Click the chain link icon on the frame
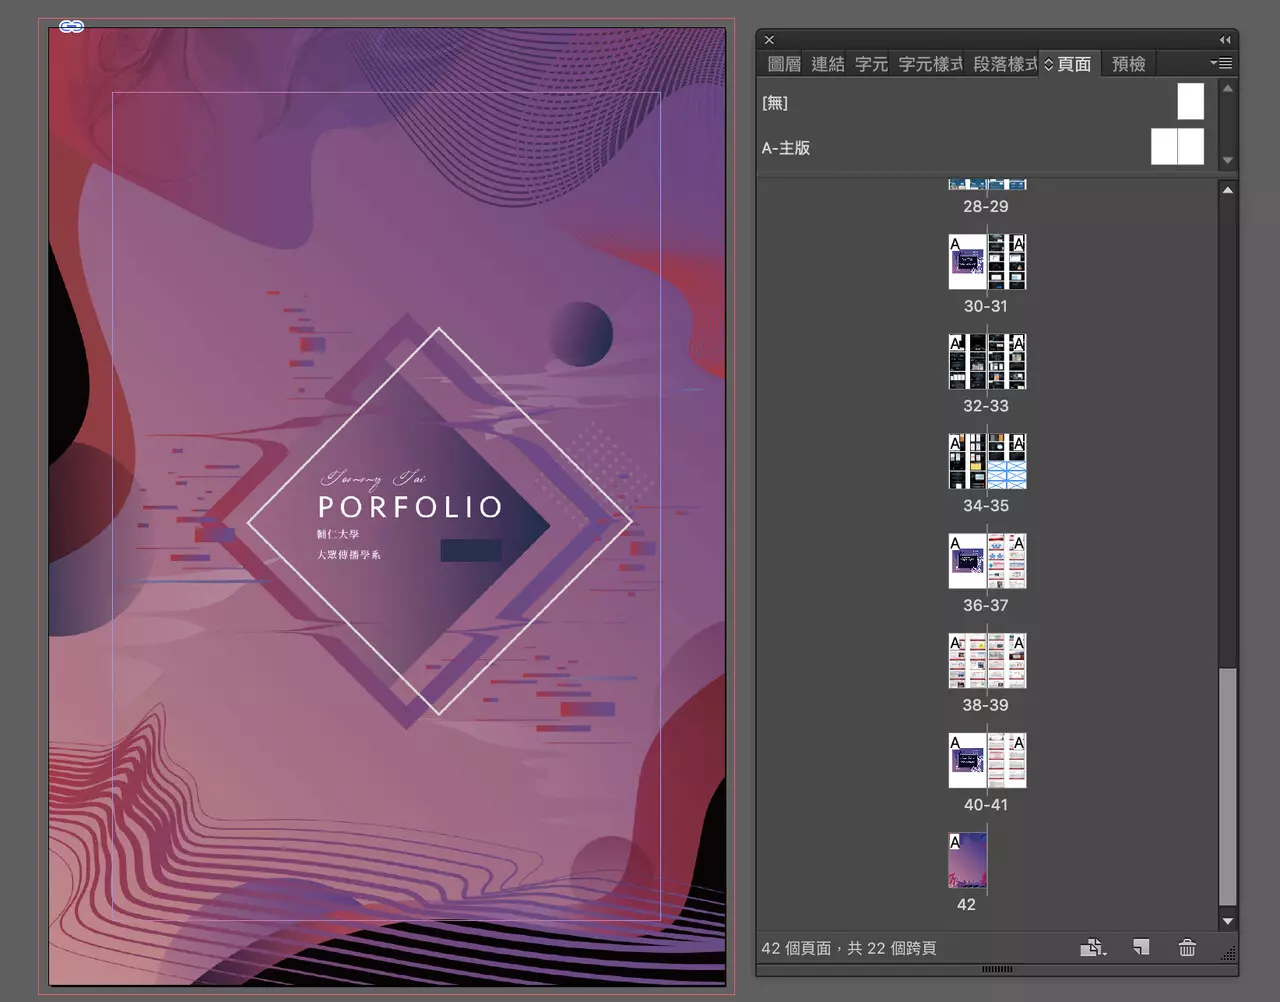1280x1002 pixels. pyautogui.click(x=71, y=27)
